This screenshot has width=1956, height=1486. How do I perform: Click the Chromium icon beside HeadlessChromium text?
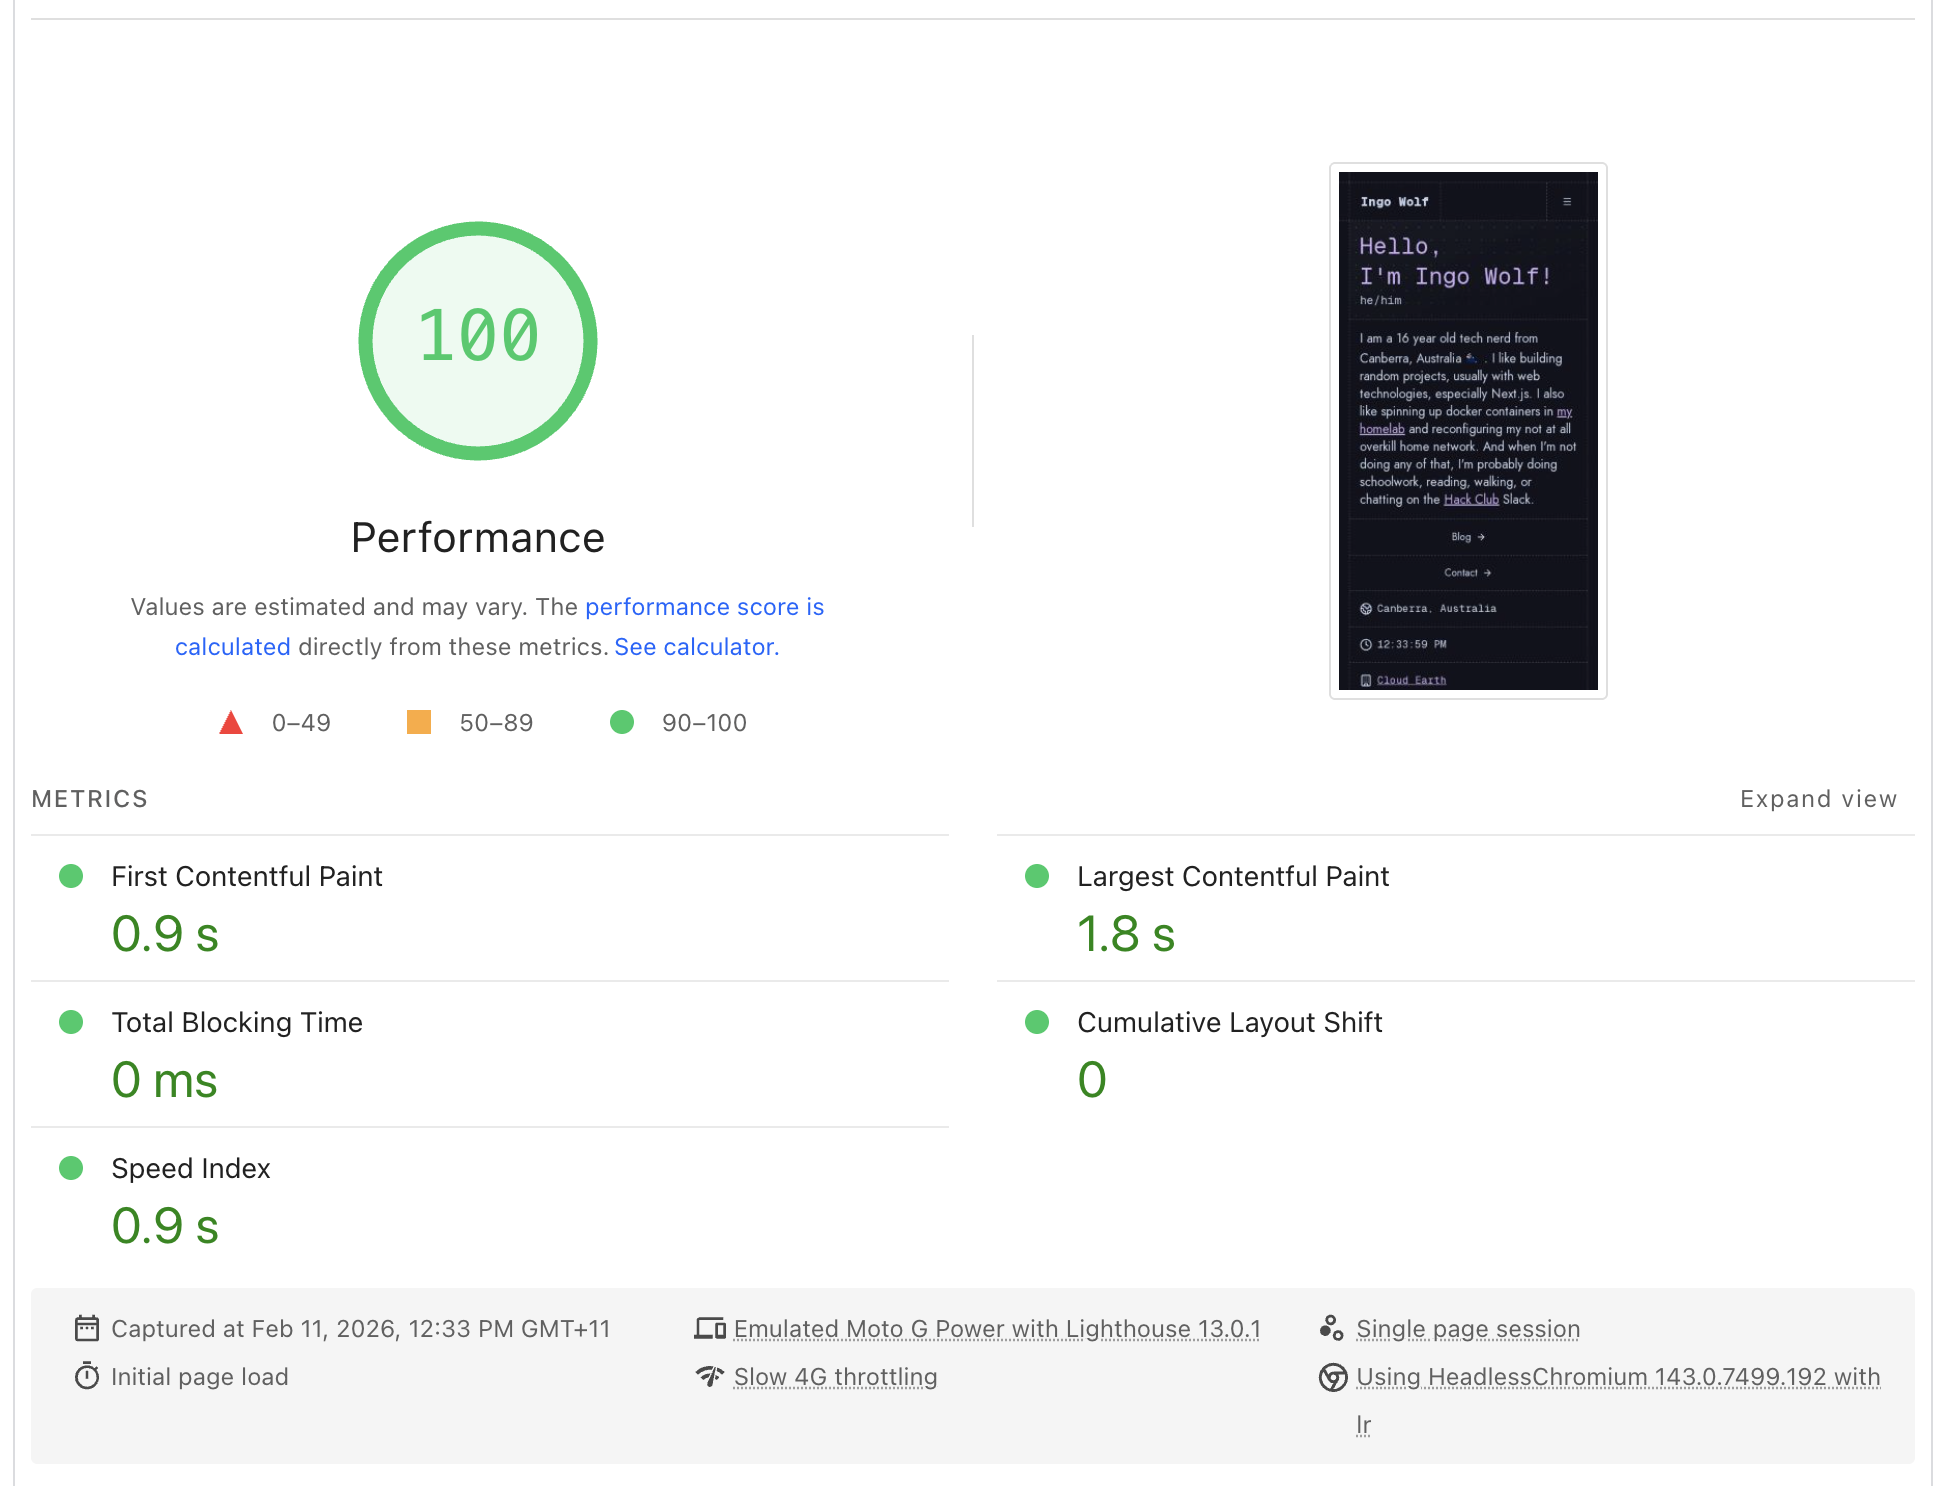click(1332, 1377)
